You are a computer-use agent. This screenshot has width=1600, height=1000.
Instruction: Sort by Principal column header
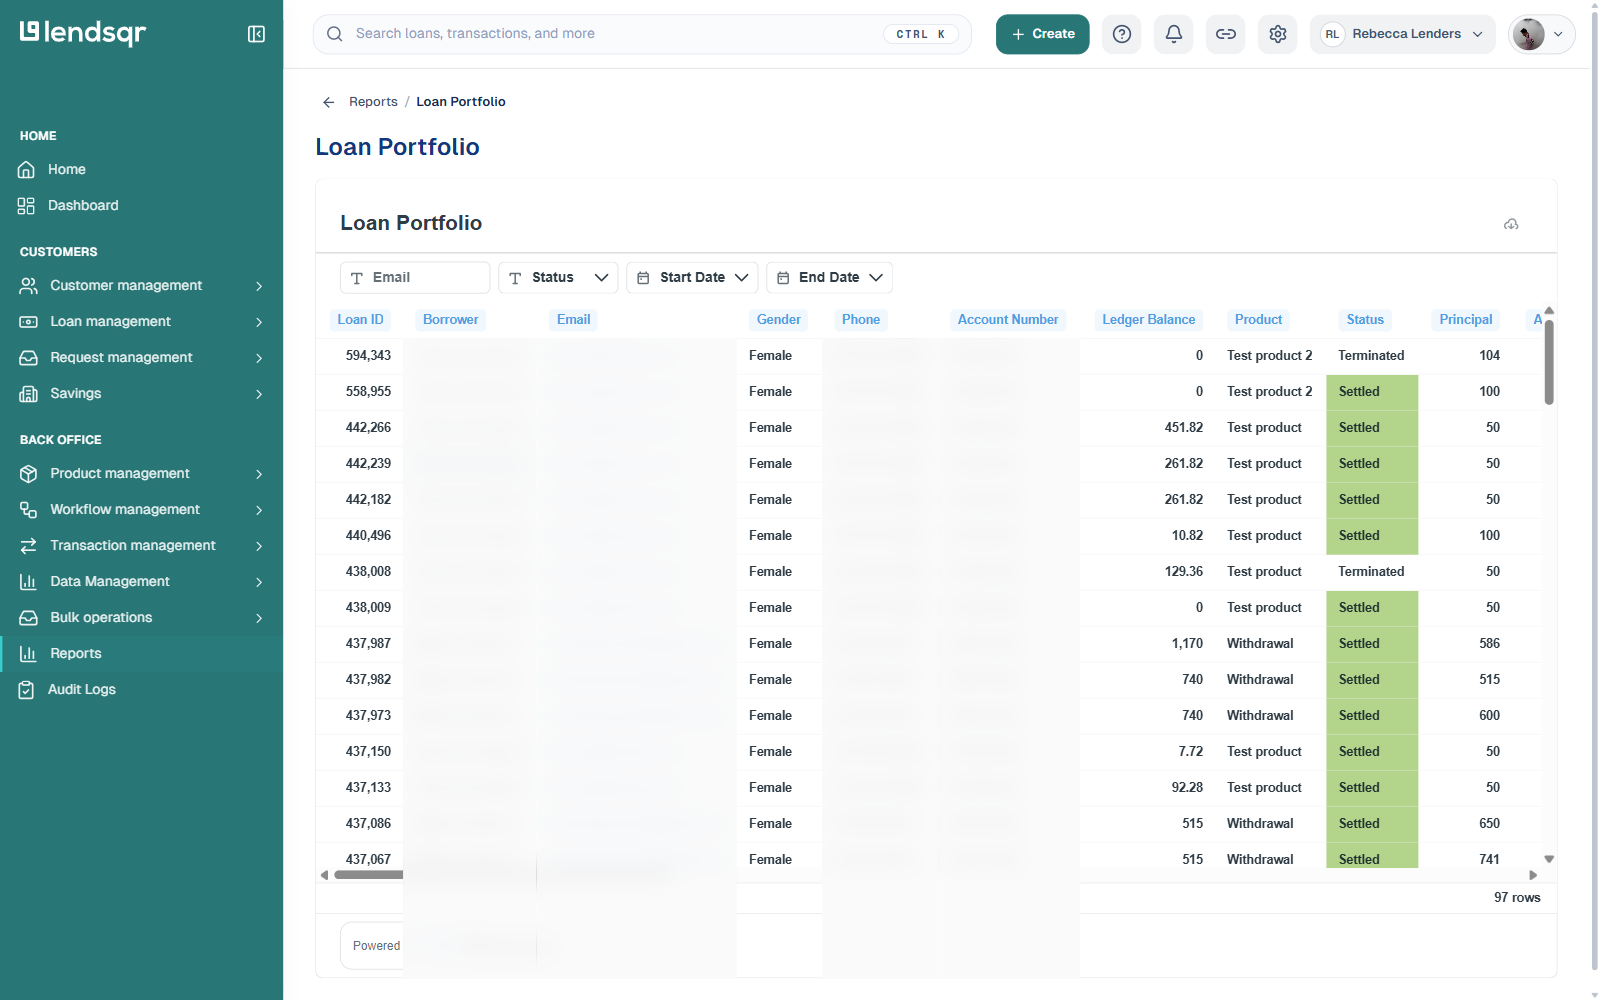[1465, 320]
